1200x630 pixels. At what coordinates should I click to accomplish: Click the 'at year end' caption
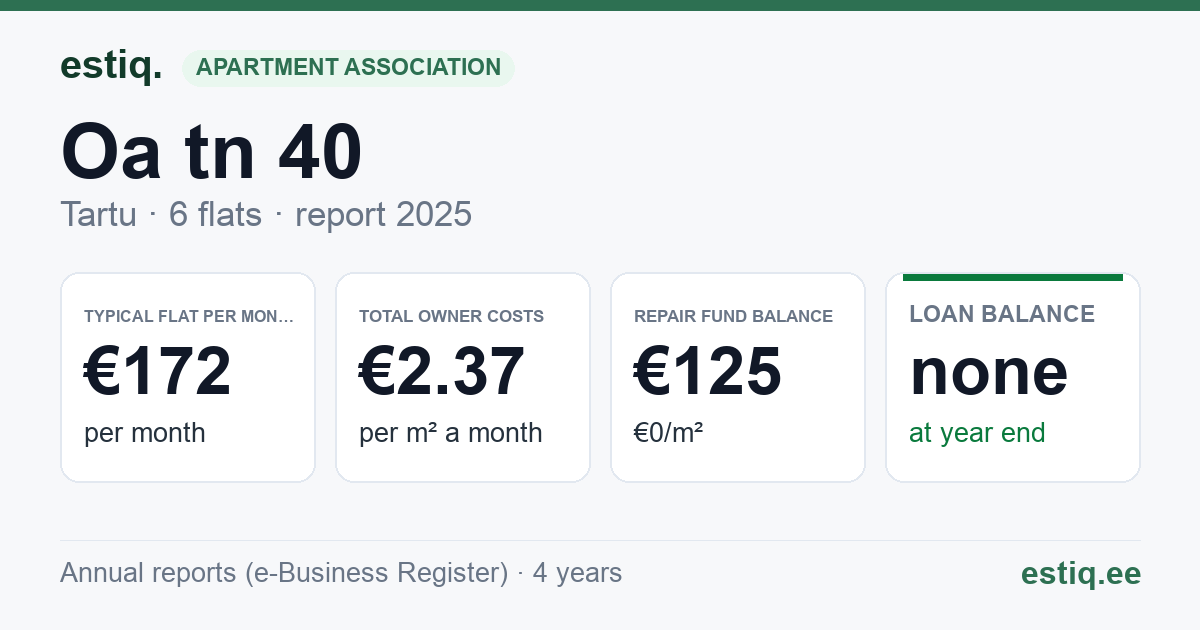(x=977, y=433)
